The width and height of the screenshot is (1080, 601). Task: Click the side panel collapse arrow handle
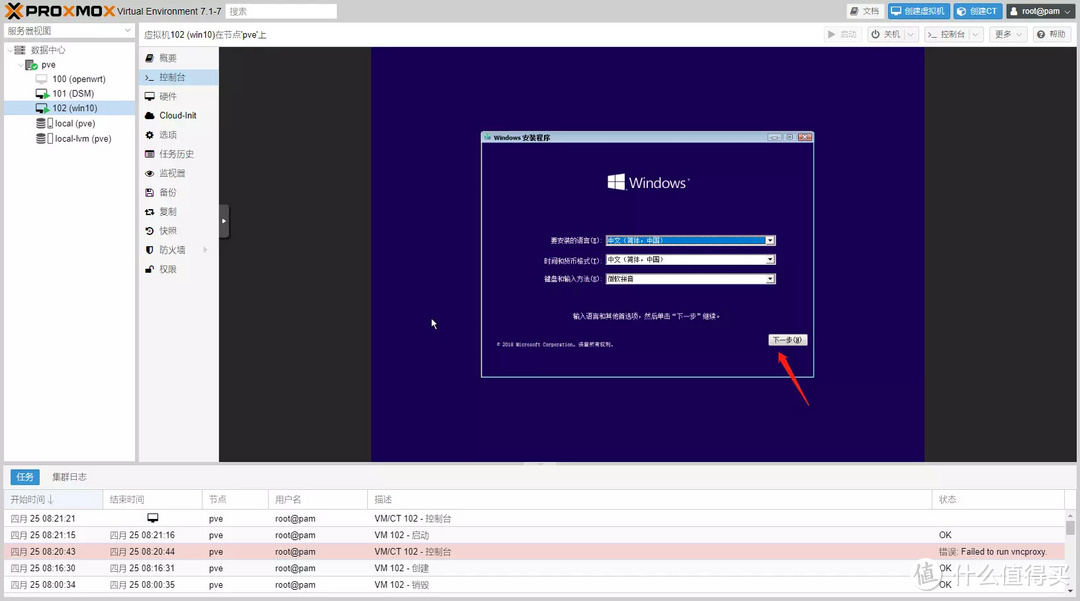[224, 221]
